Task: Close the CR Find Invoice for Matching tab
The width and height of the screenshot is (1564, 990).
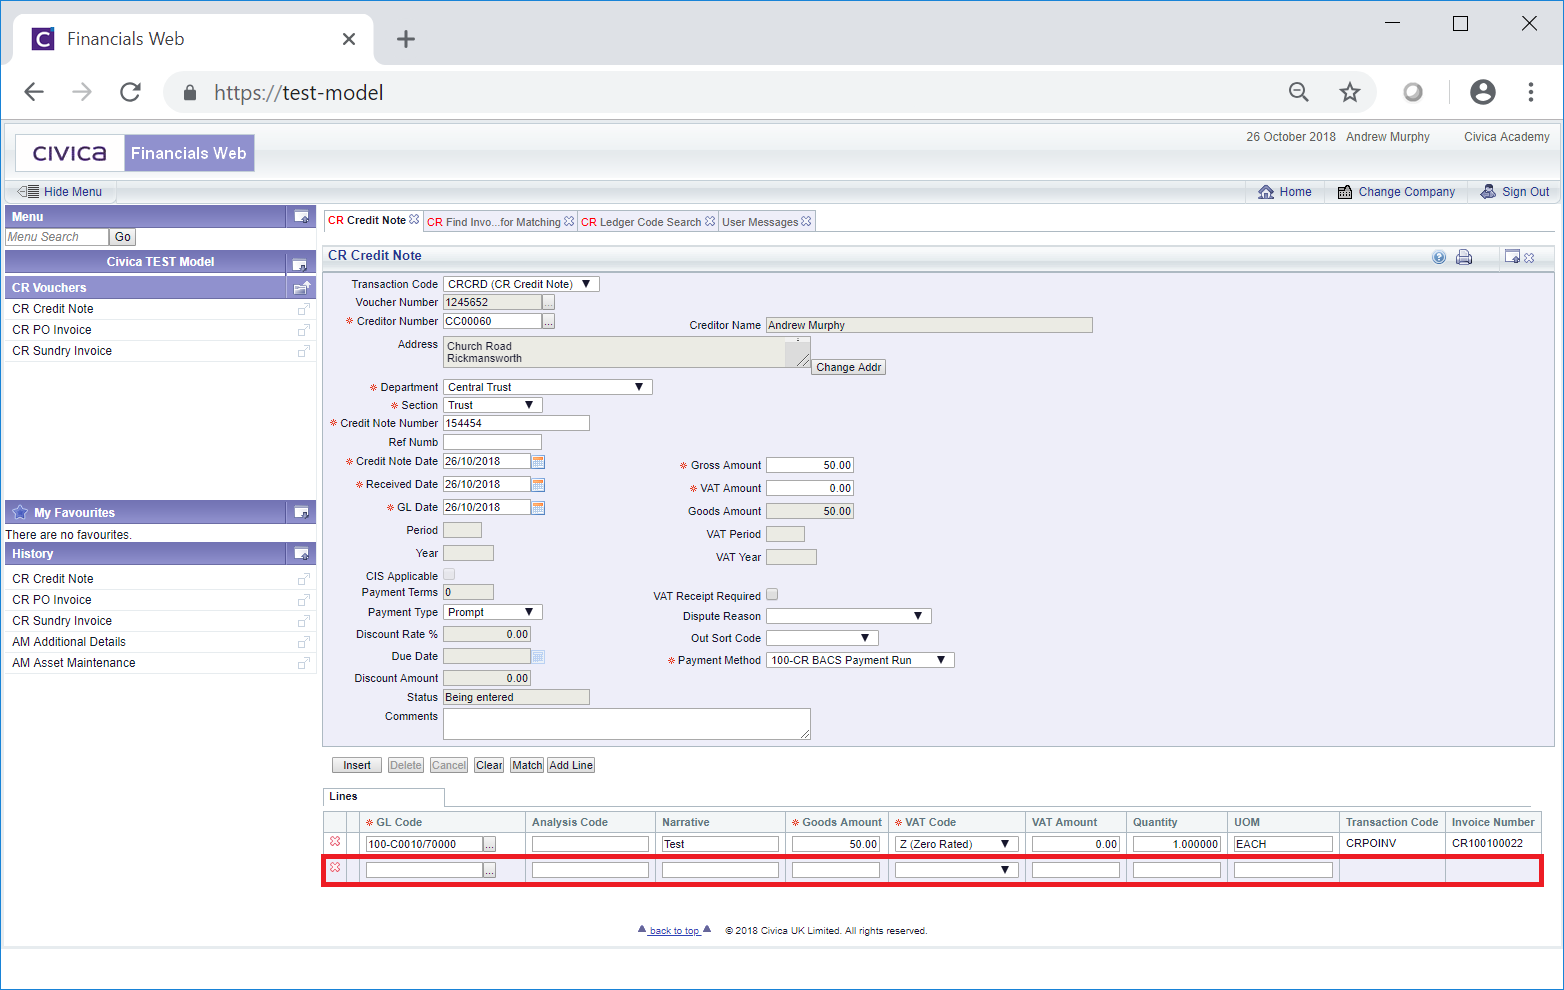Action: [569, 221]
